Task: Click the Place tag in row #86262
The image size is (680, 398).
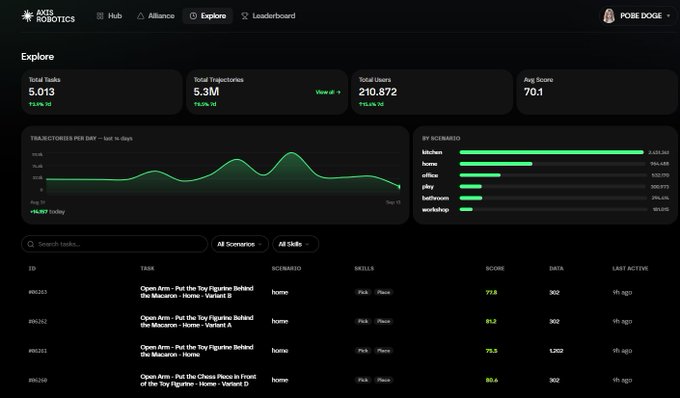Action: pyautogui.click(x=383, y=321)
